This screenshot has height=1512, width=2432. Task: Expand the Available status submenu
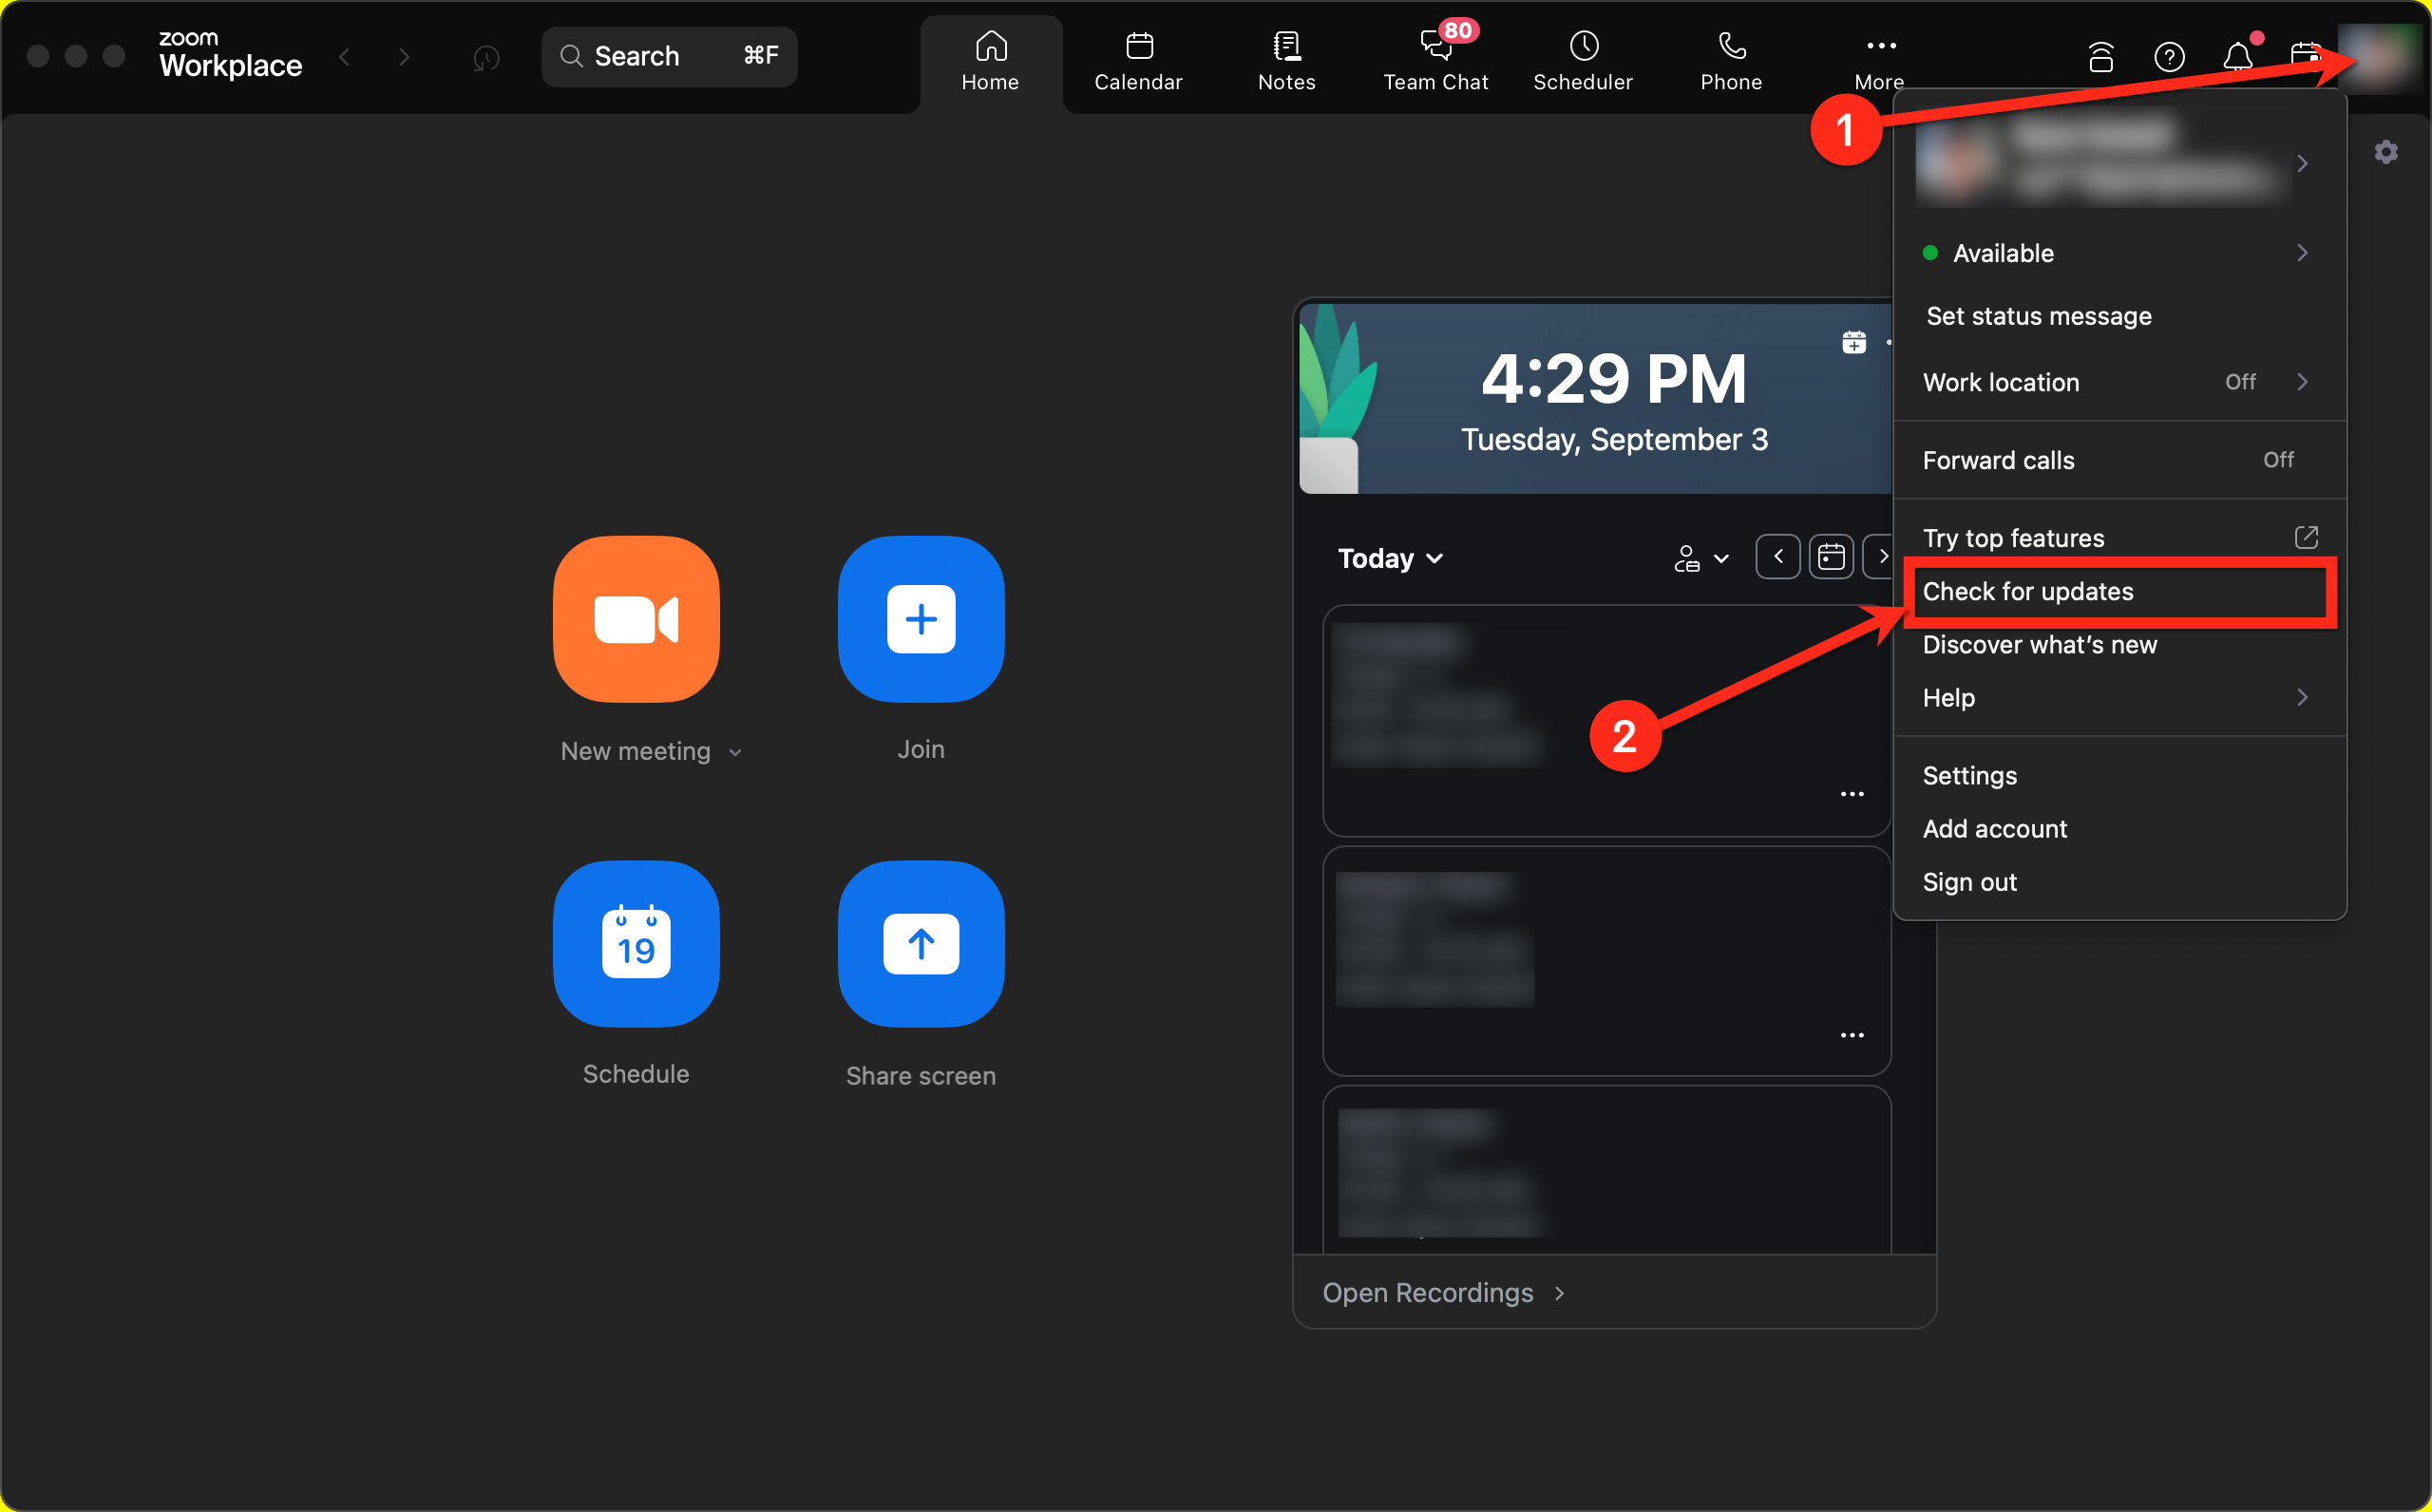2117,253
